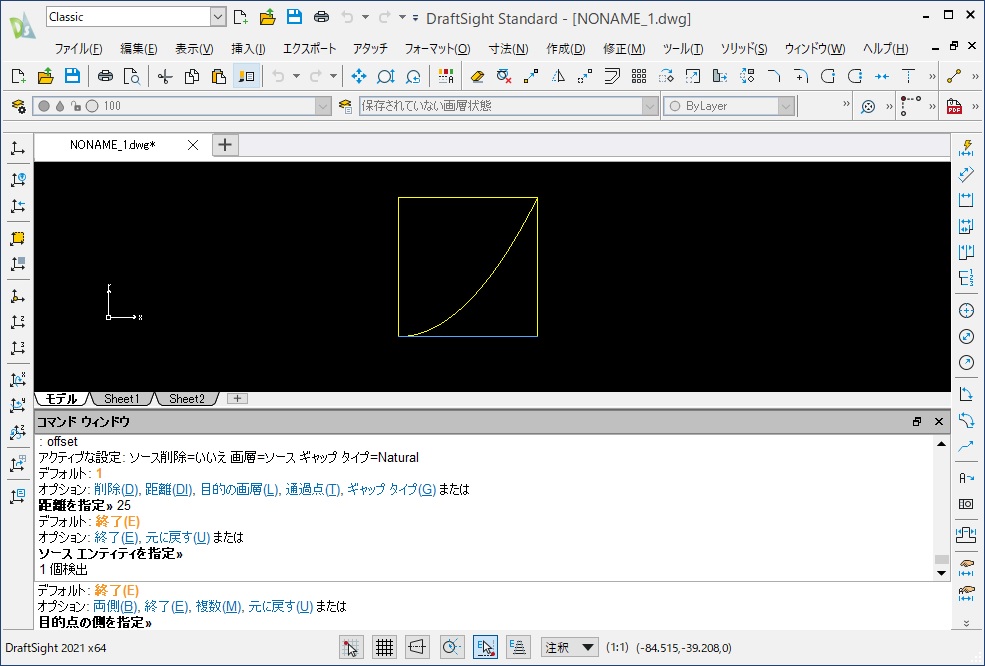The width and height of the screenshot is (985, 666).
Task: Open the Classic workspace dropdown
Action: pos(217,17)
